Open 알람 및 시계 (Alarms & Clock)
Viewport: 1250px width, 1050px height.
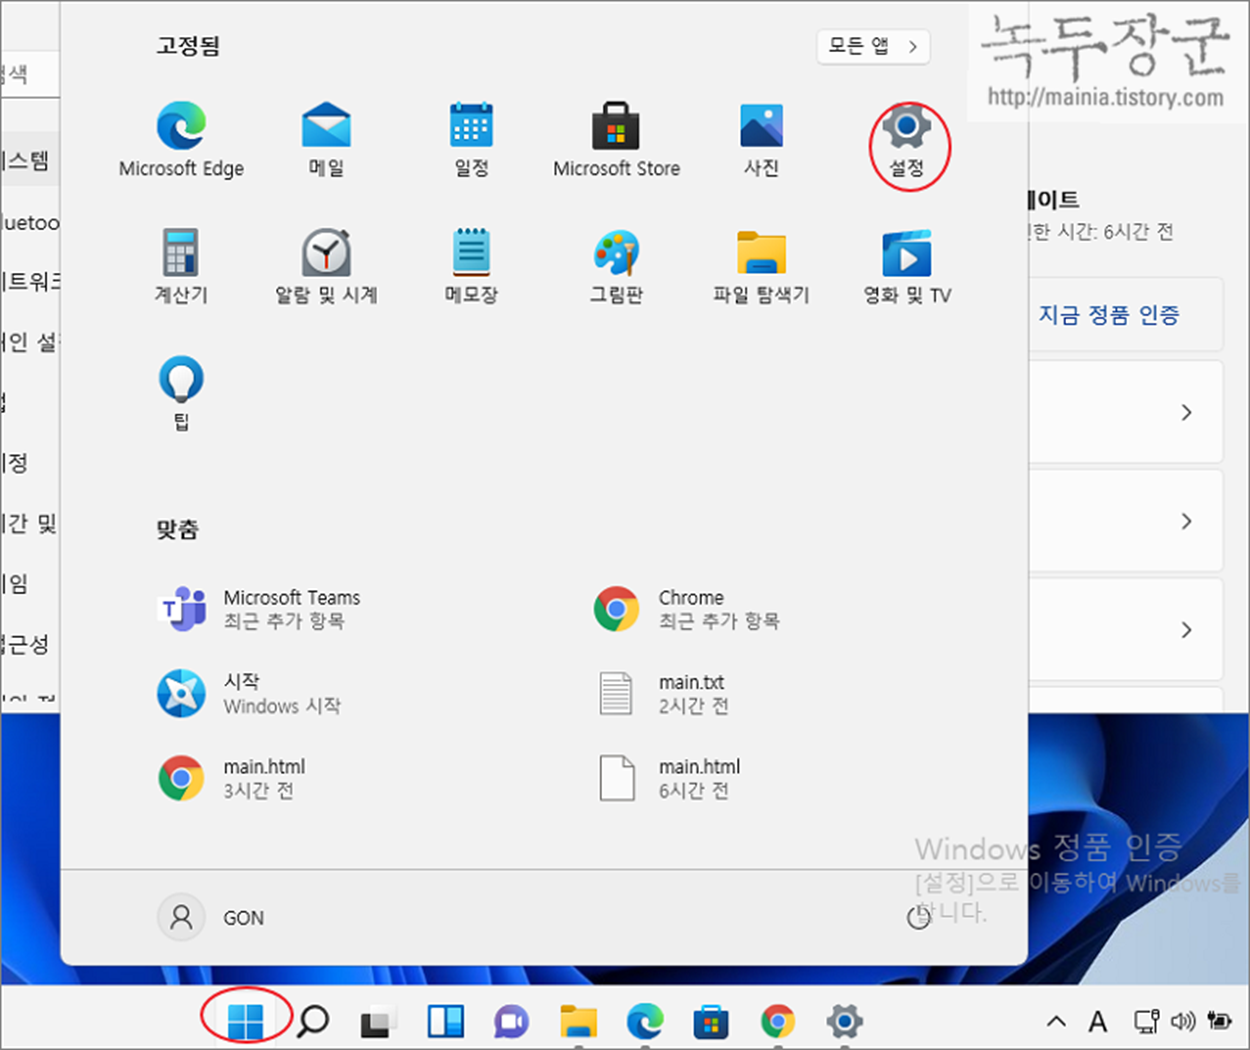pyautogui.click(x=326, y=267)
